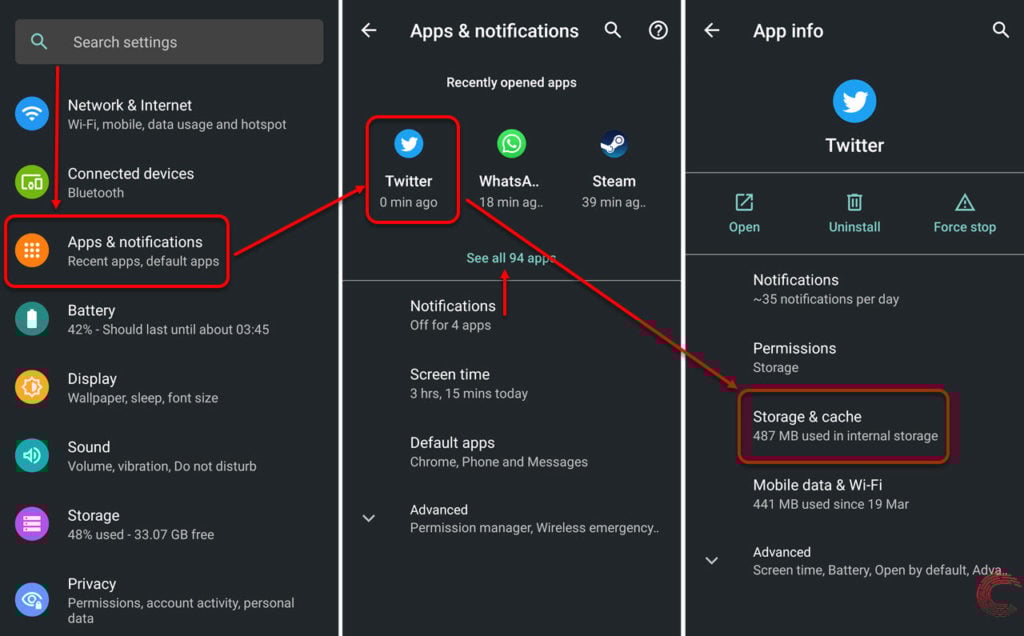Viewport: 1024px width, 636px height.
Task: Click the Display brightness icon
Action: [x=32, y=387]
